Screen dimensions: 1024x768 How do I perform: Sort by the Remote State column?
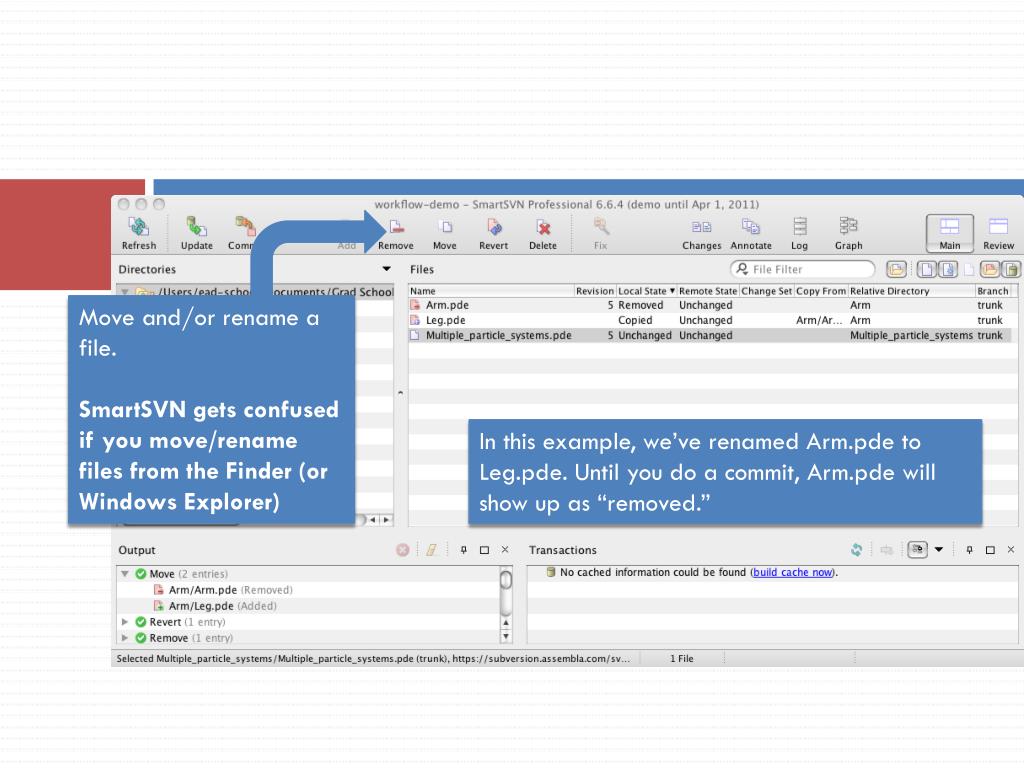[708, 291]
